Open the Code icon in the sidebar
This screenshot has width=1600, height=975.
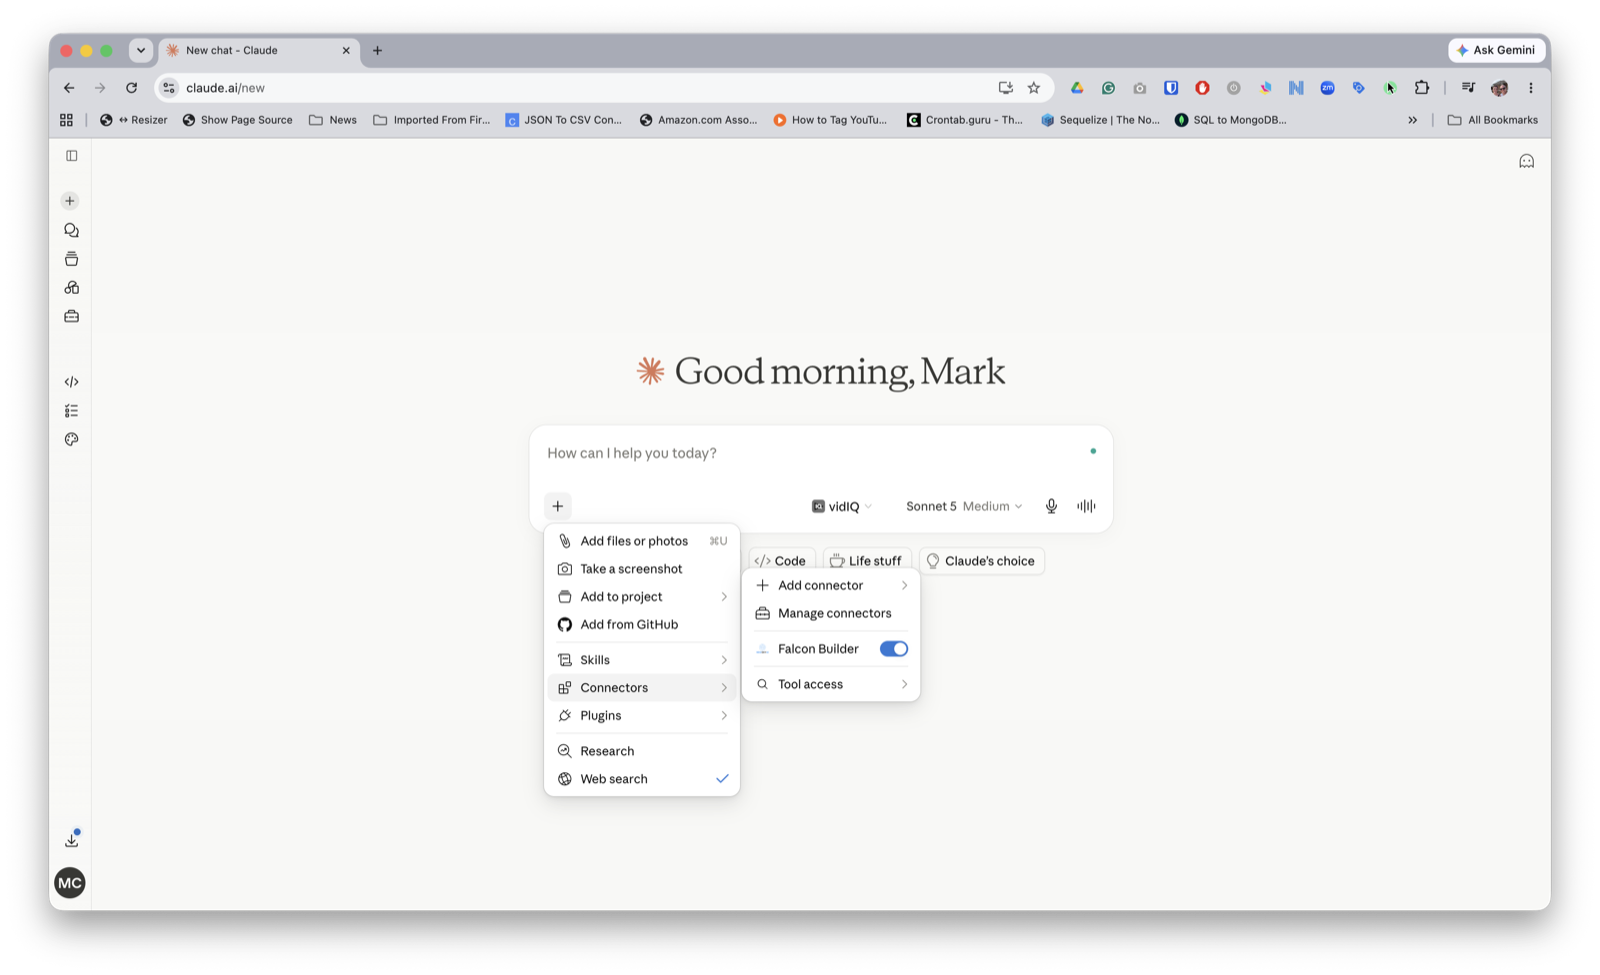(x=71, y=382)
